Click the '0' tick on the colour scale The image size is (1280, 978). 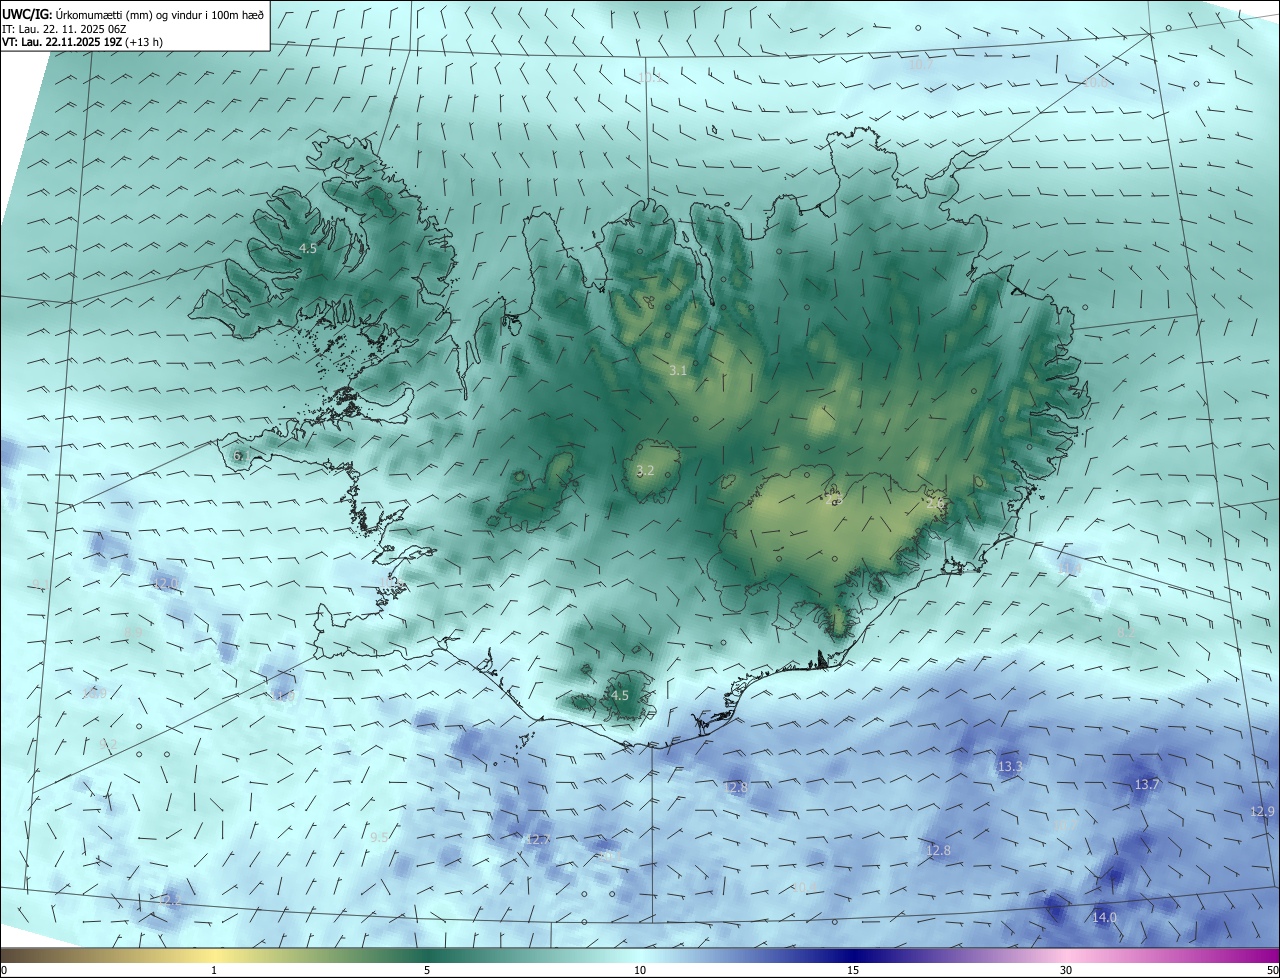(x=4, y=970)
